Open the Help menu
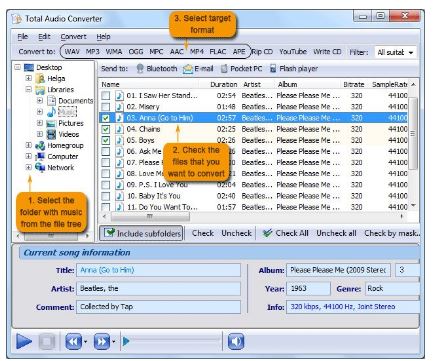Screen dimensions: 435x361 [x=103, y=37]
